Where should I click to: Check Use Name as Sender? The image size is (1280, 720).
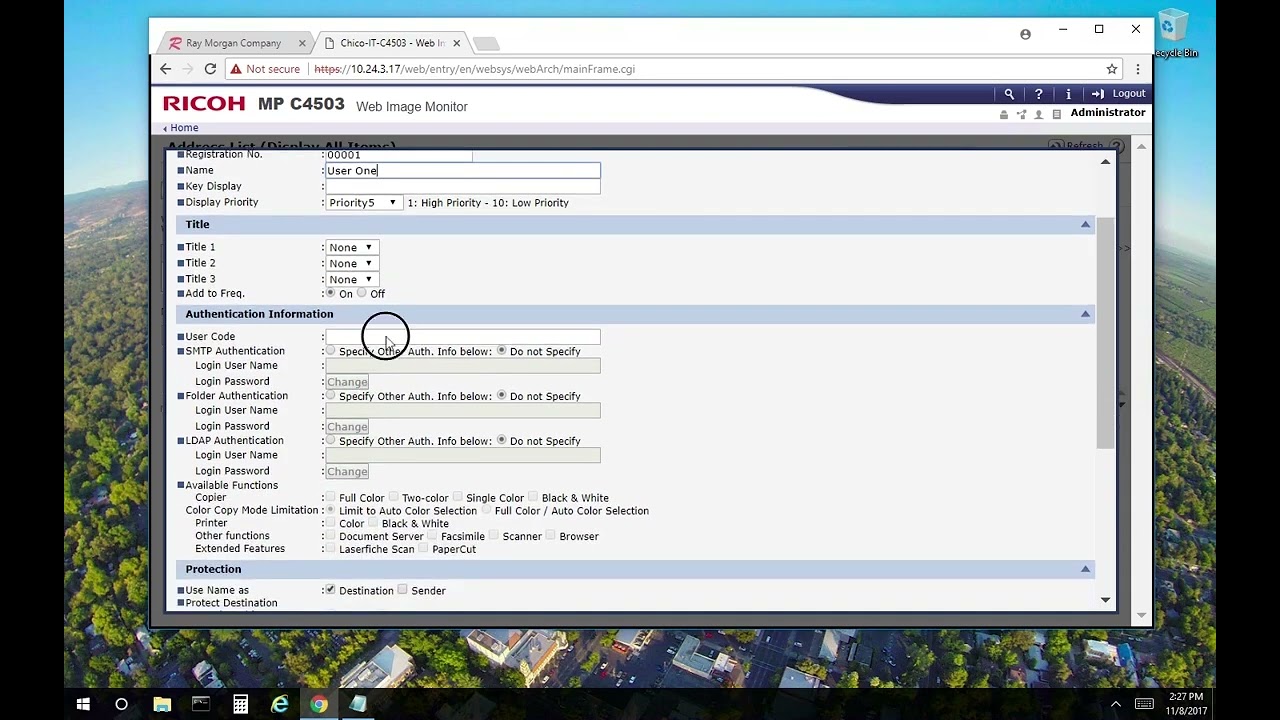pos(402,590)
